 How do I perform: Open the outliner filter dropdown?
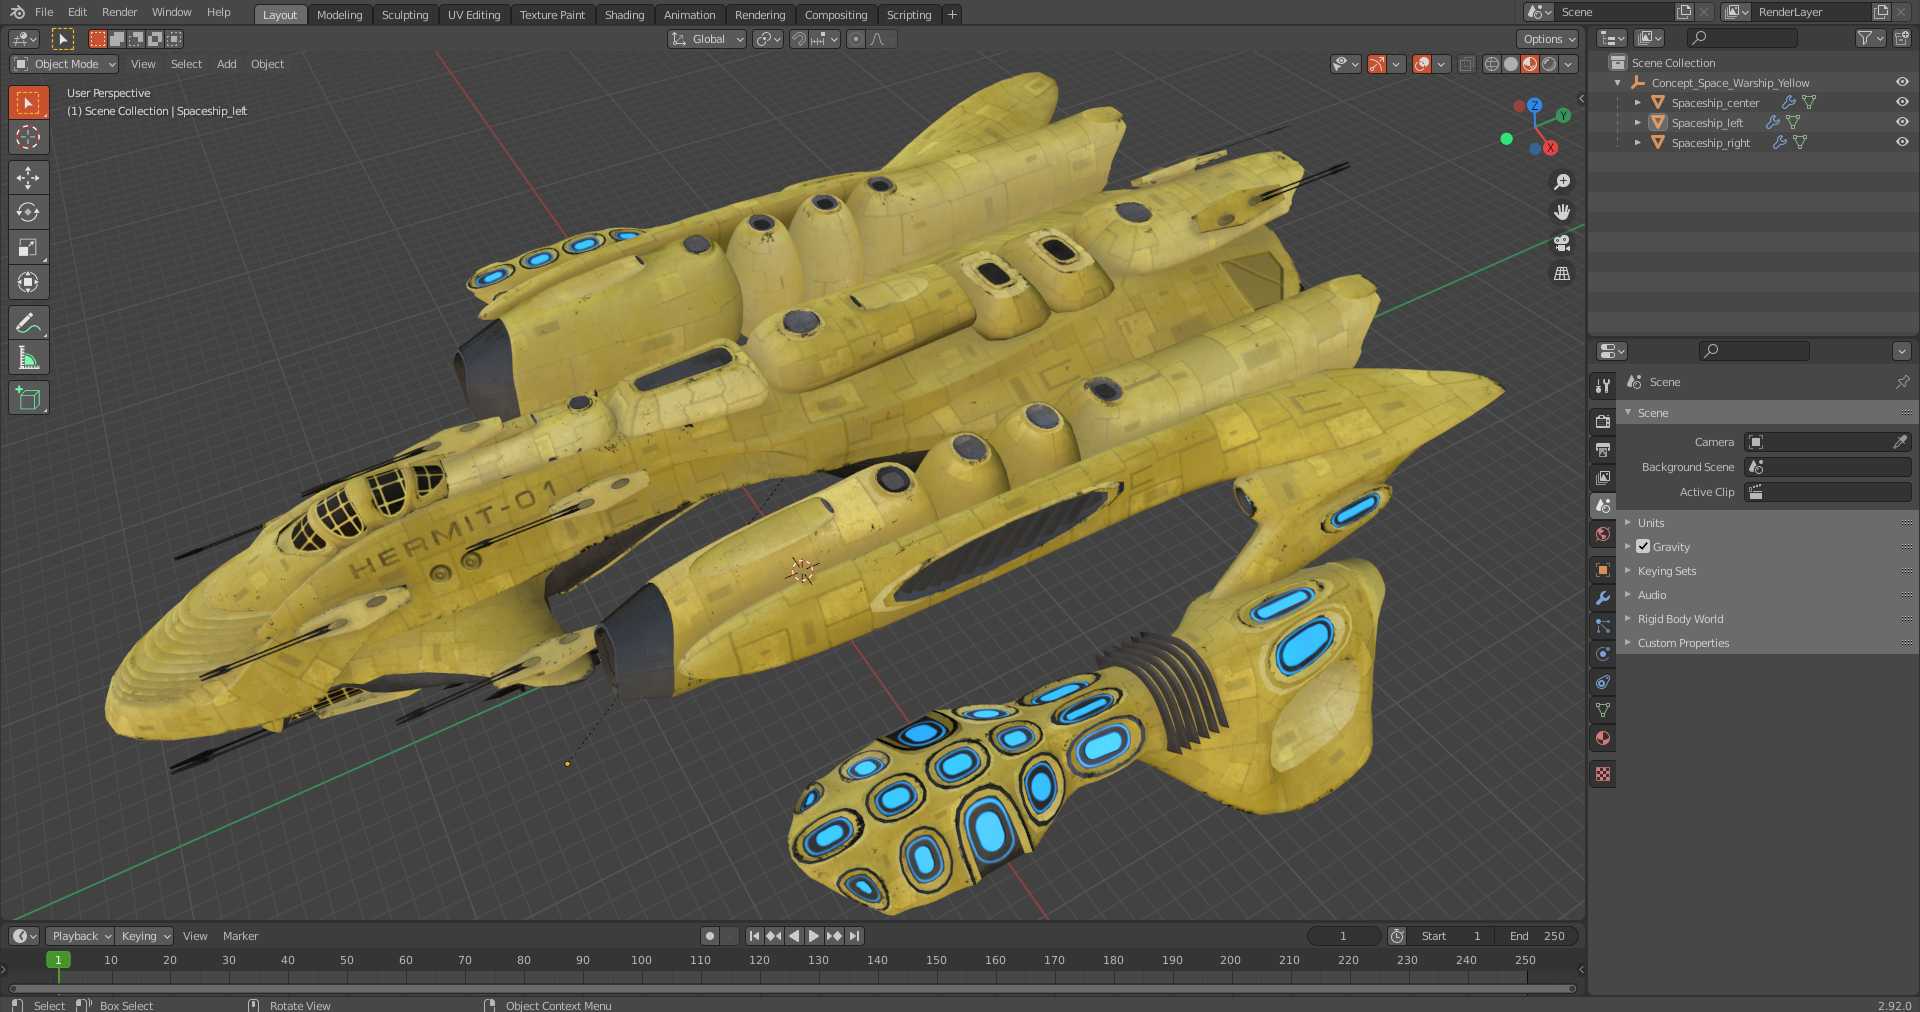coord(1870,38)
